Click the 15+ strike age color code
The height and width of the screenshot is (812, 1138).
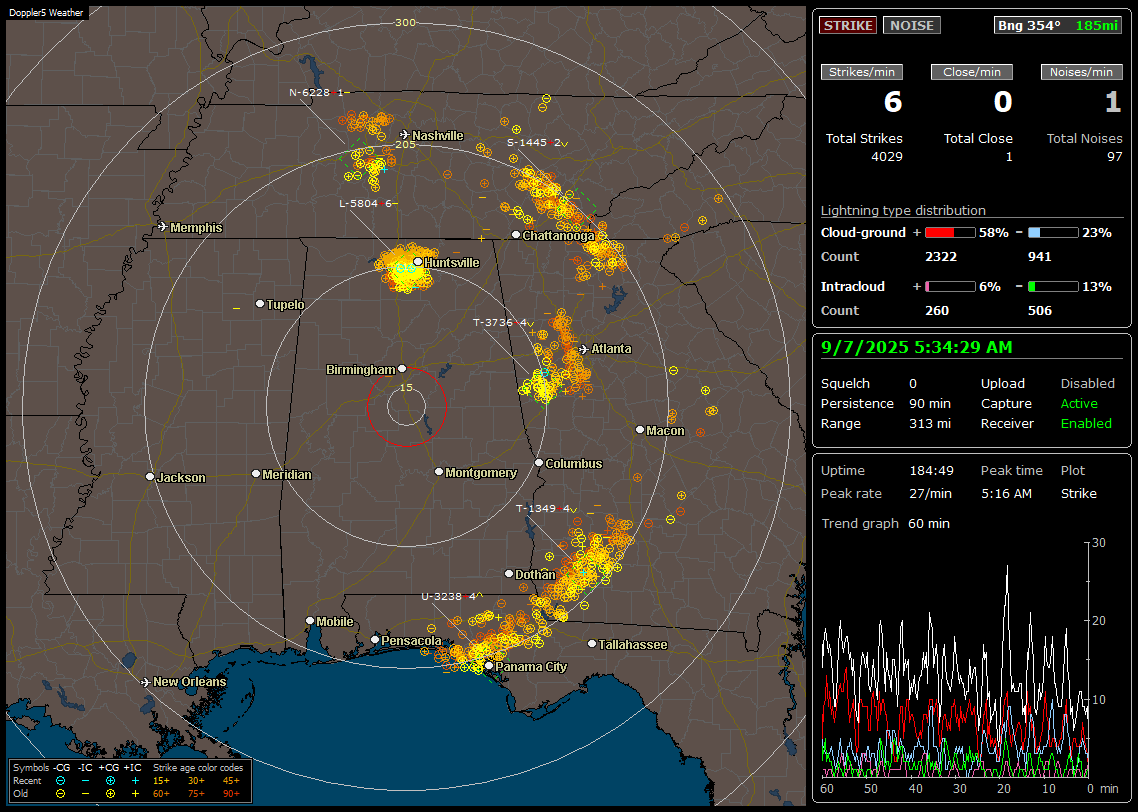click(x=161, y=781)
